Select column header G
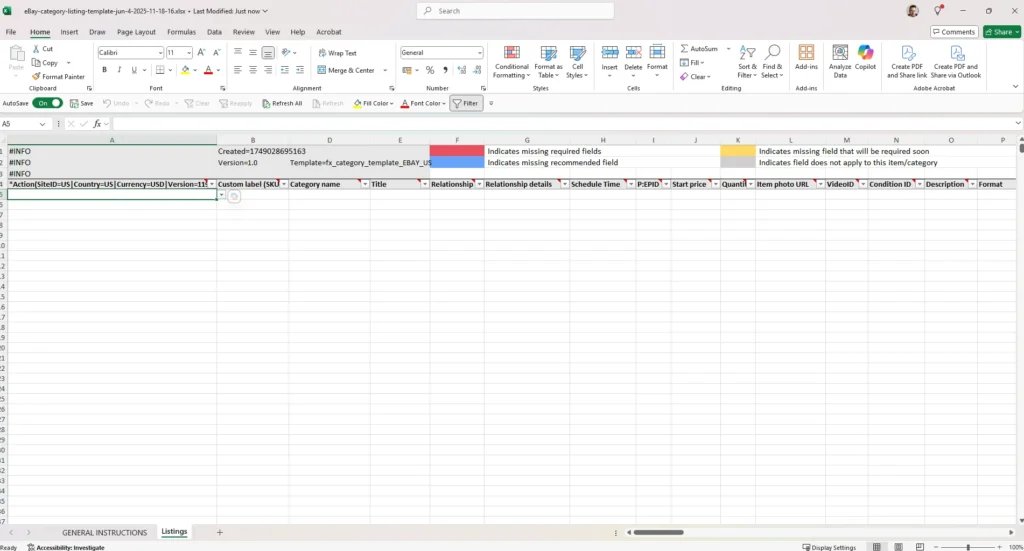The width and height of the screenshot is (1024, 551). tap(527, 140)
